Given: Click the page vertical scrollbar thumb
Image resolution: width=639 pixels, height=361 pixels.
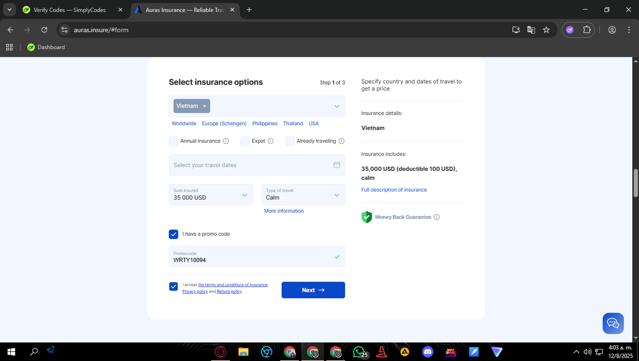Looking at the screenshot, I should [635, 183].
